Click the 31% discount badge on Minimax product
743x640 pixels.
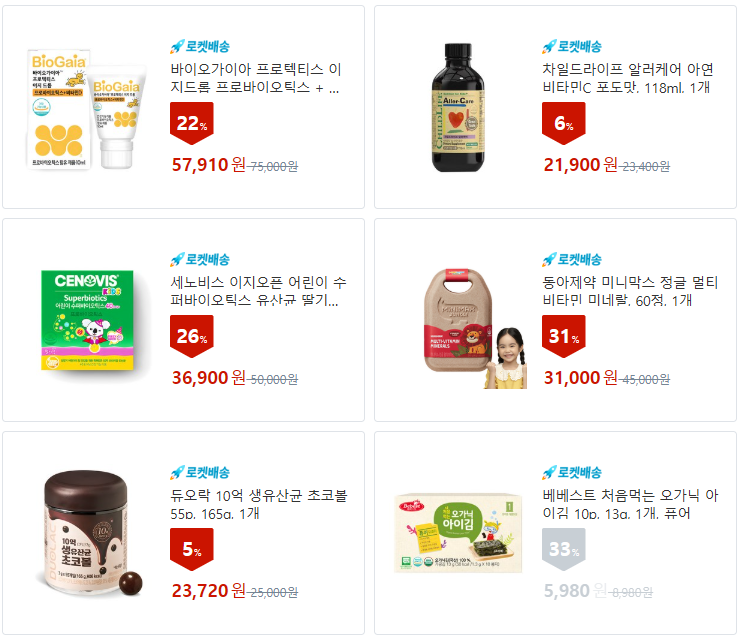click(563, 336)
